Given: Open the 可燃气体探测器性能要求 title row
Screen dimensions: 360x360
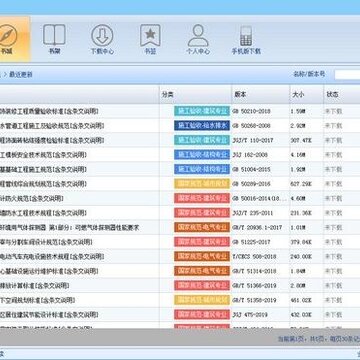Looking at the screenshot, I should click(69, 227).
